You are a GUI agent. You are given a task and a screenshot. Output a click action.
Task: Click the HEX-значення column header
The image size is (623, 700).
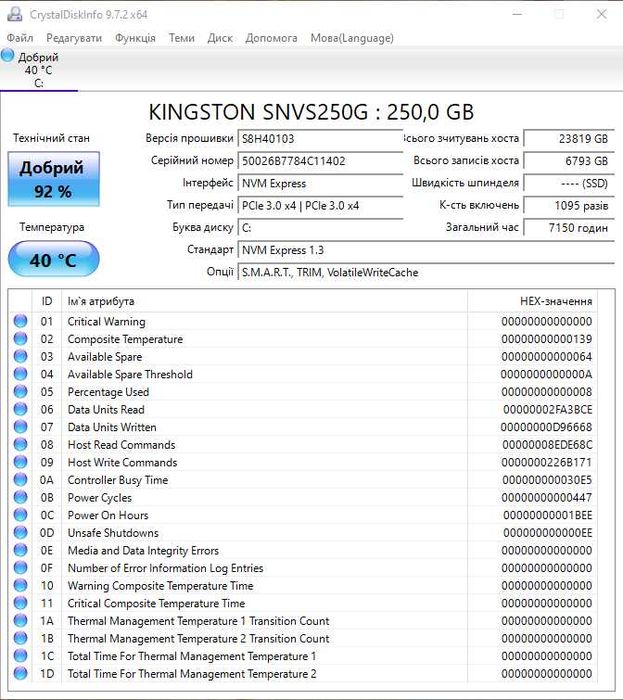[533, 301]
